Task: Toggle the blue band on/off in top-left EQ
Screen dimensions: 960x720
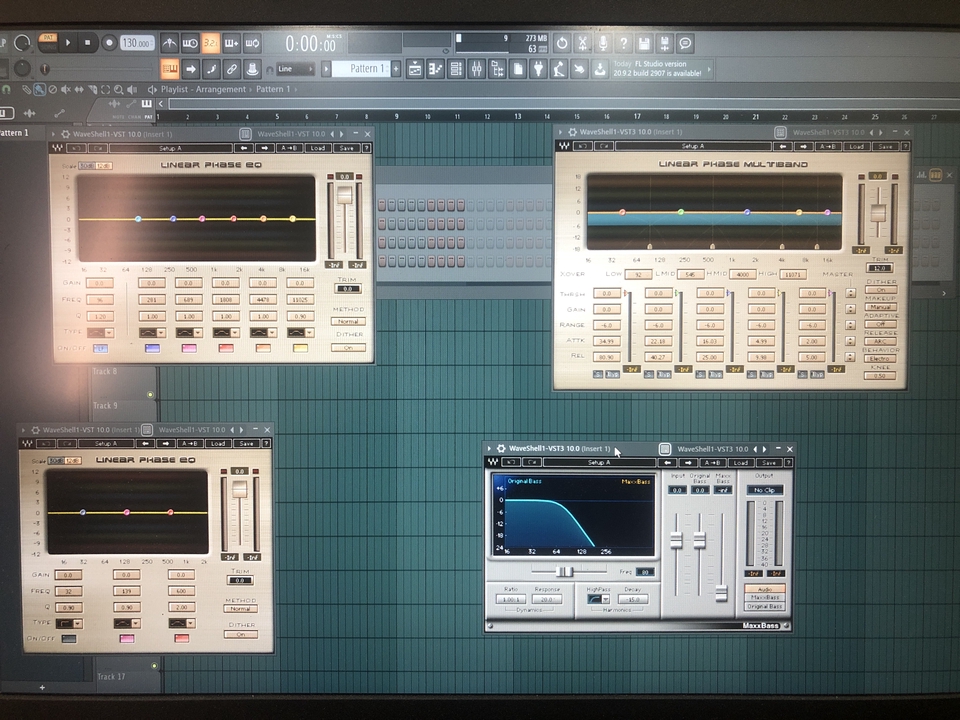Action: 152,348
